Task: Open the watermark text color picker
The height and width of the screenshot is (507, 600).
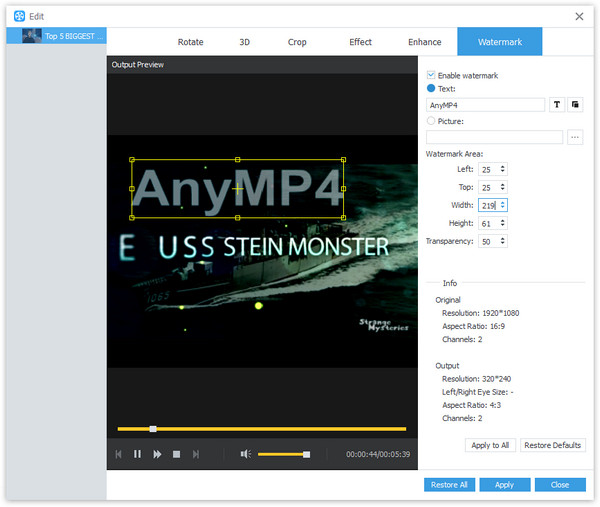Action: coord(576,104)
